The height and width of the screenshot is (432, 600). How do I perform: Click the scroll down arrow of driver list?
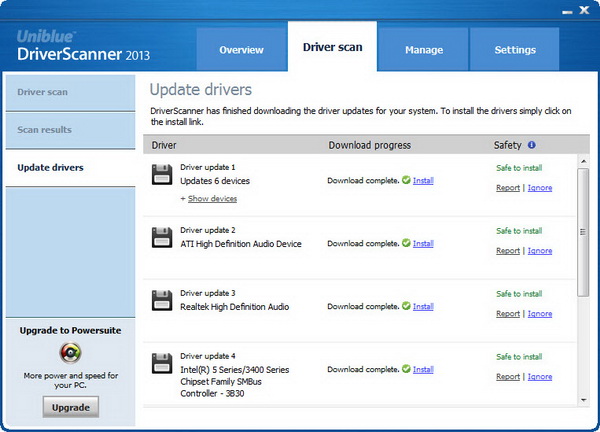(583, 400)
